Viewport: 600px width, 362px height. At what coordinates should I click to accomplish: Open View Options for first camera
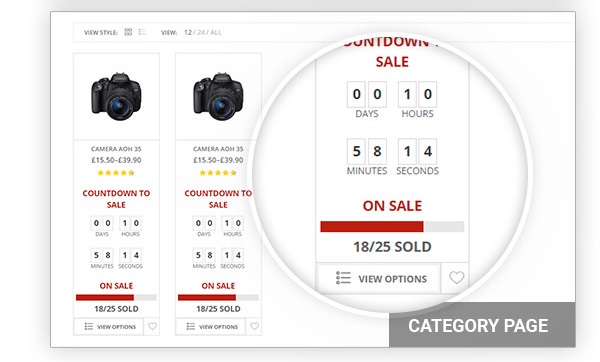click(x=109, y=327)
